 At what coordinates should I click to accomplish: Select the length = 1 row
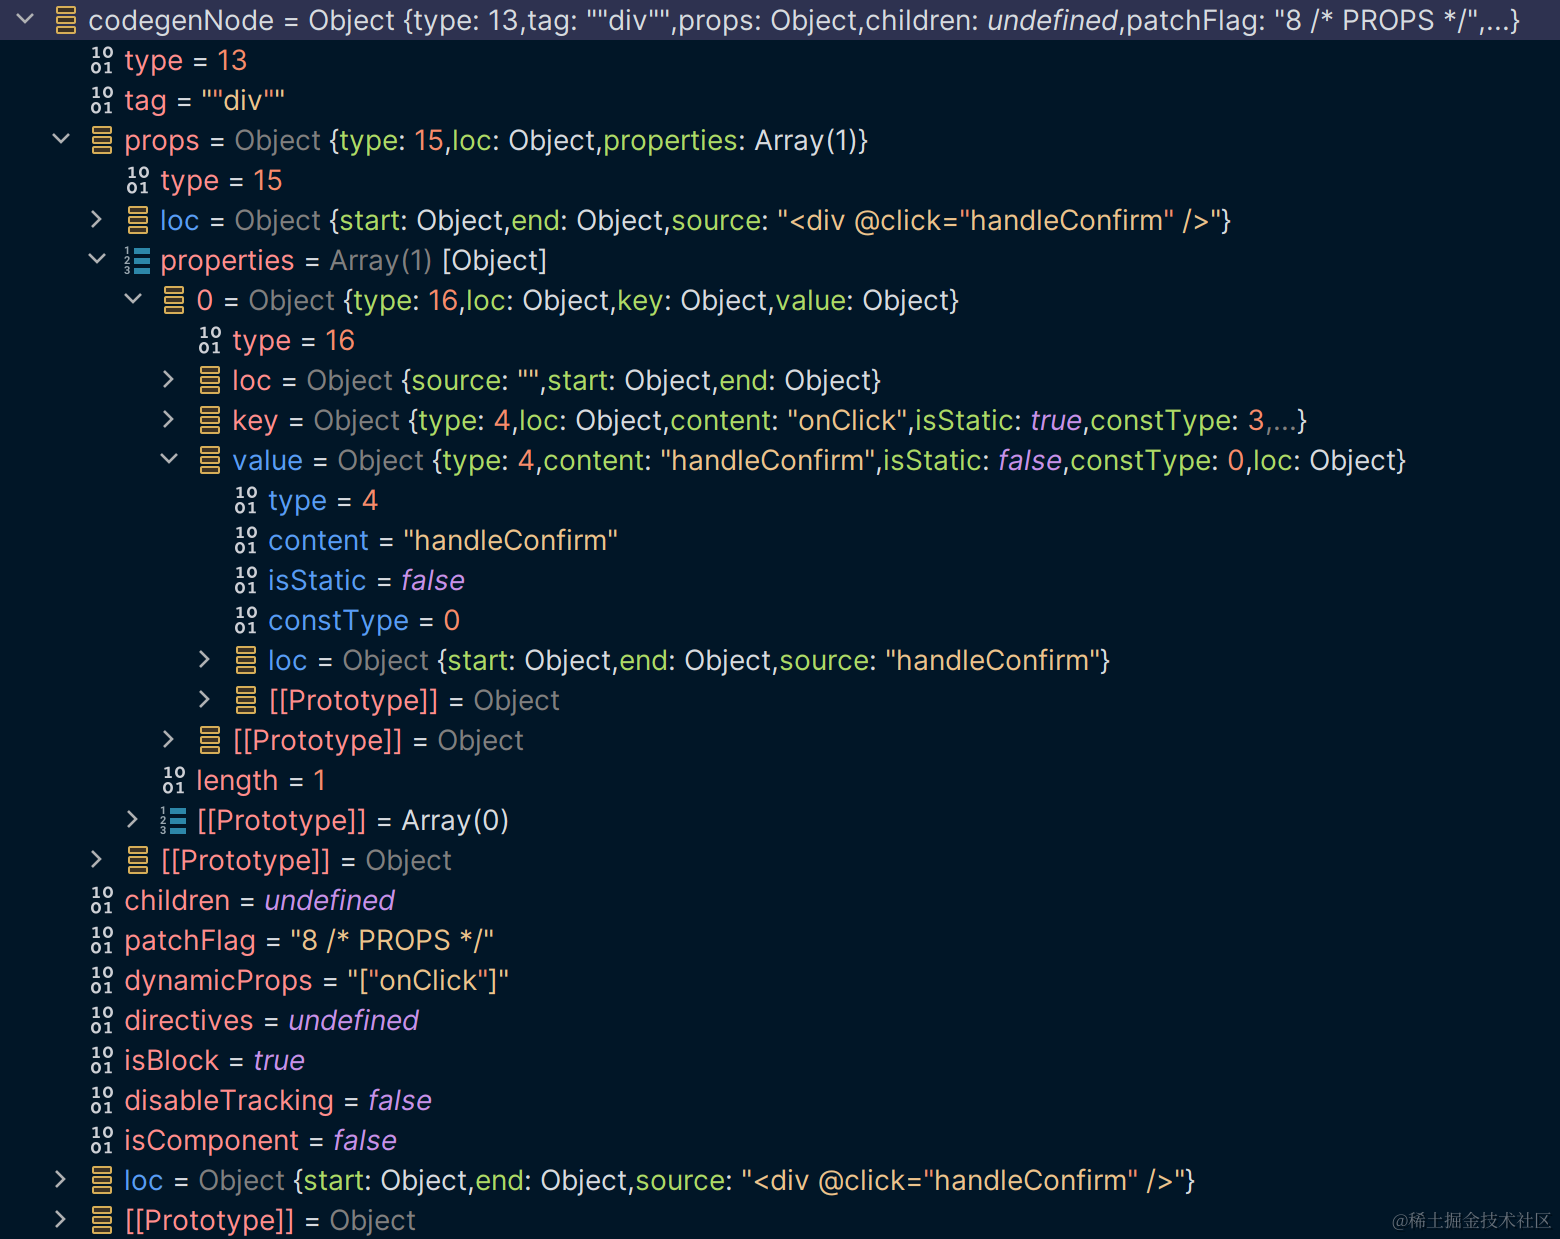[780, 780]
